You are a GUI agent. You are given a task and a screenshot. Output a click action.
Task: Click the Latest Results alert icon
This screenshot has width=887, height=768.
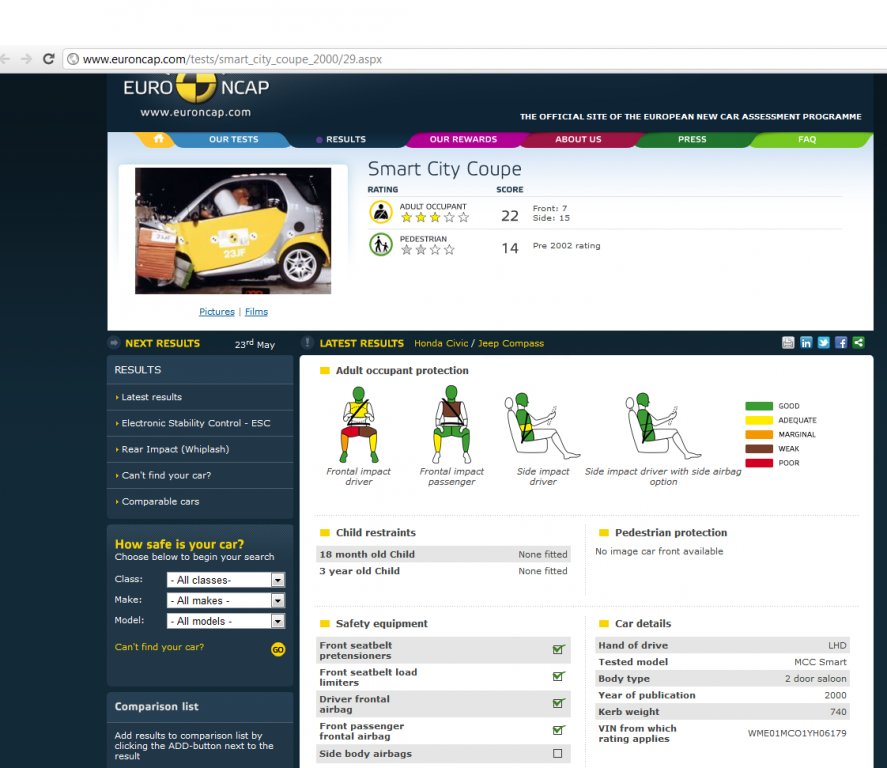tap(307, 342)
